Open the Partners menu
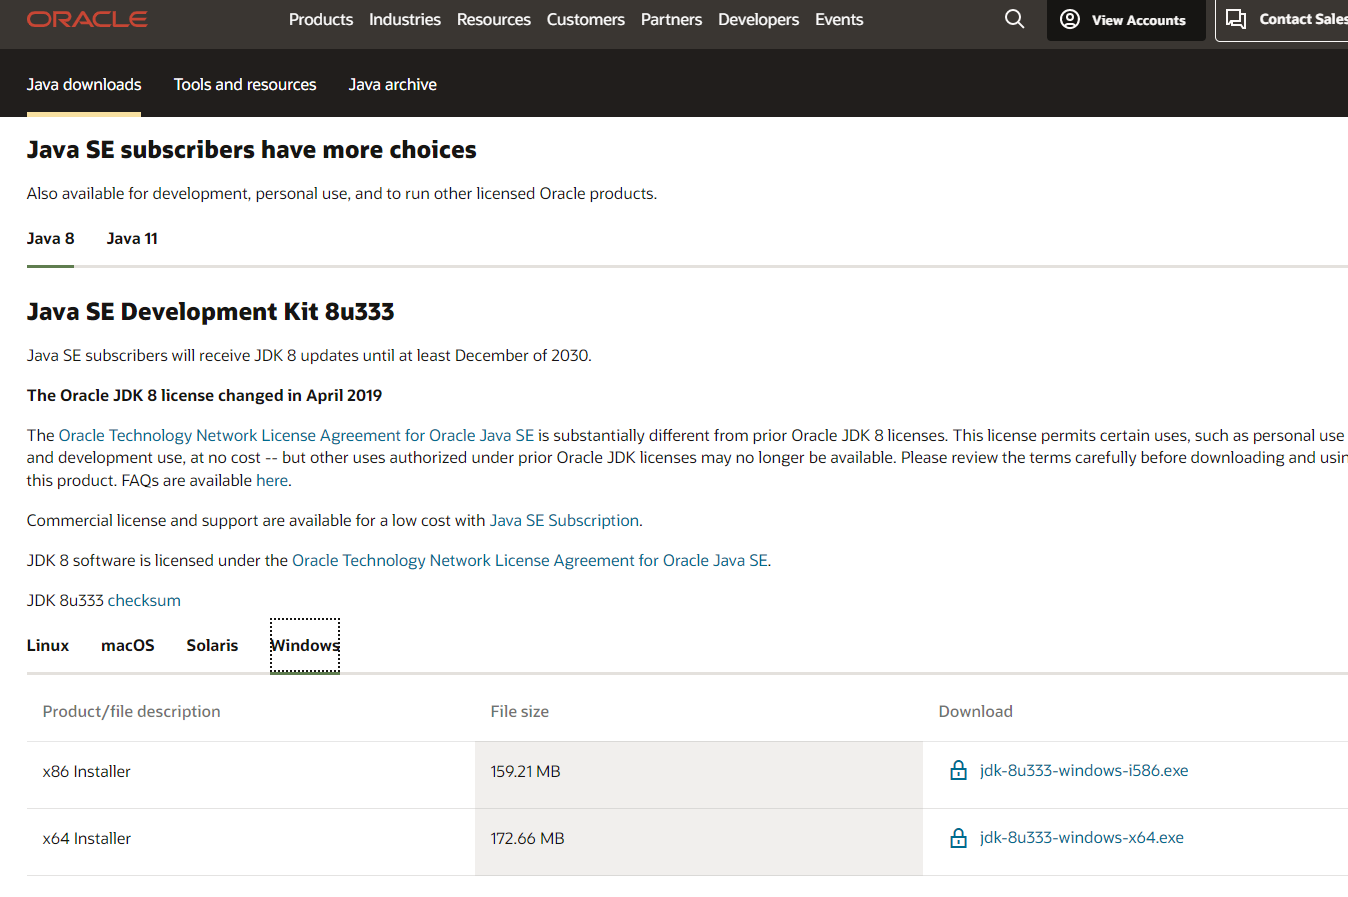Image resolution: width=1348 pixels, height=897 pixels. click(x=671, y=19)
